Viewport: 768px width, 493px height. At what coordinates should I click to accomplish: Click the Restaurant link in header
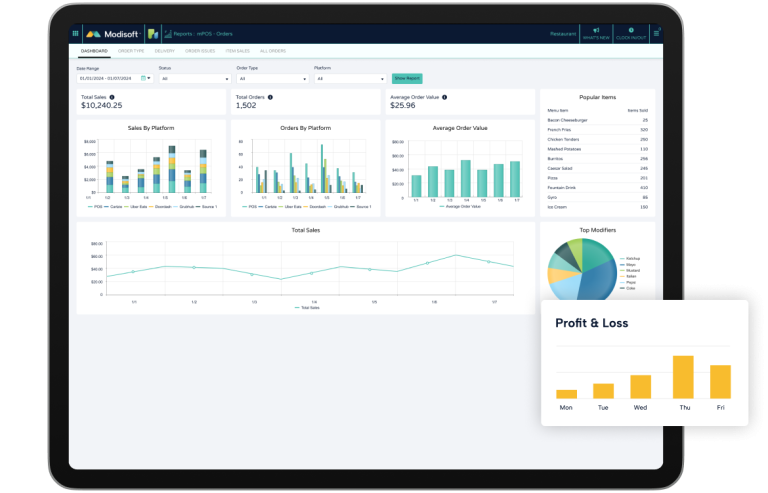pyautogui.click(x=563, y=33)
